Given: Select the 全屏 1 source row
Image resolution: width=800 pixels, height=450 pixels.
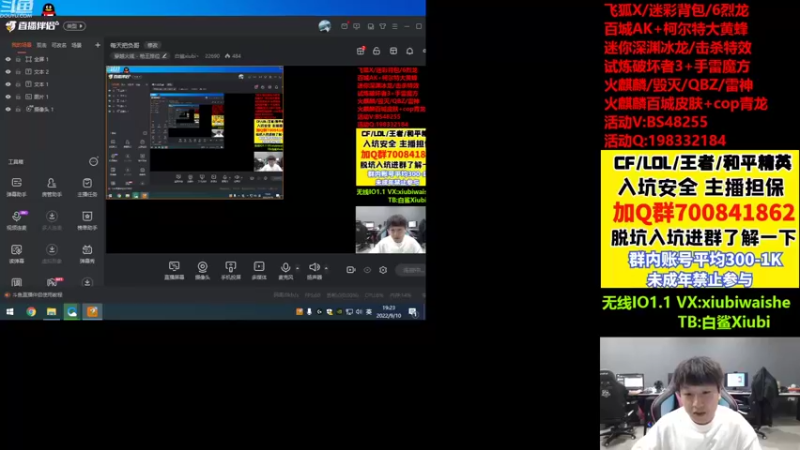Looking at the screenshot, I should (53, 59).
